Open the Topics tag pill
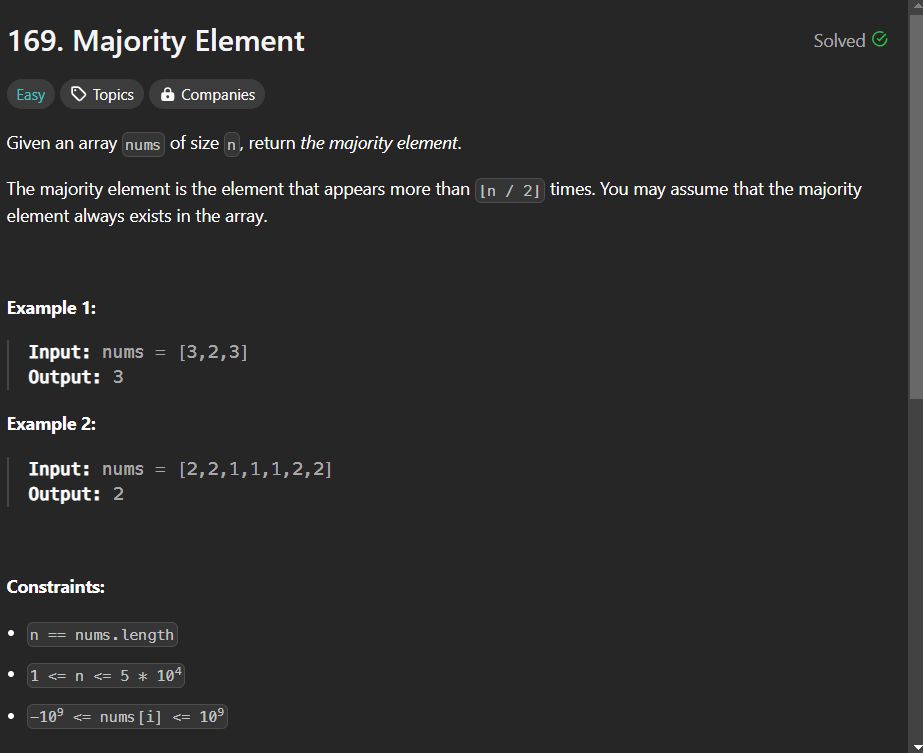Screen dimensions: 923x753 102,94
